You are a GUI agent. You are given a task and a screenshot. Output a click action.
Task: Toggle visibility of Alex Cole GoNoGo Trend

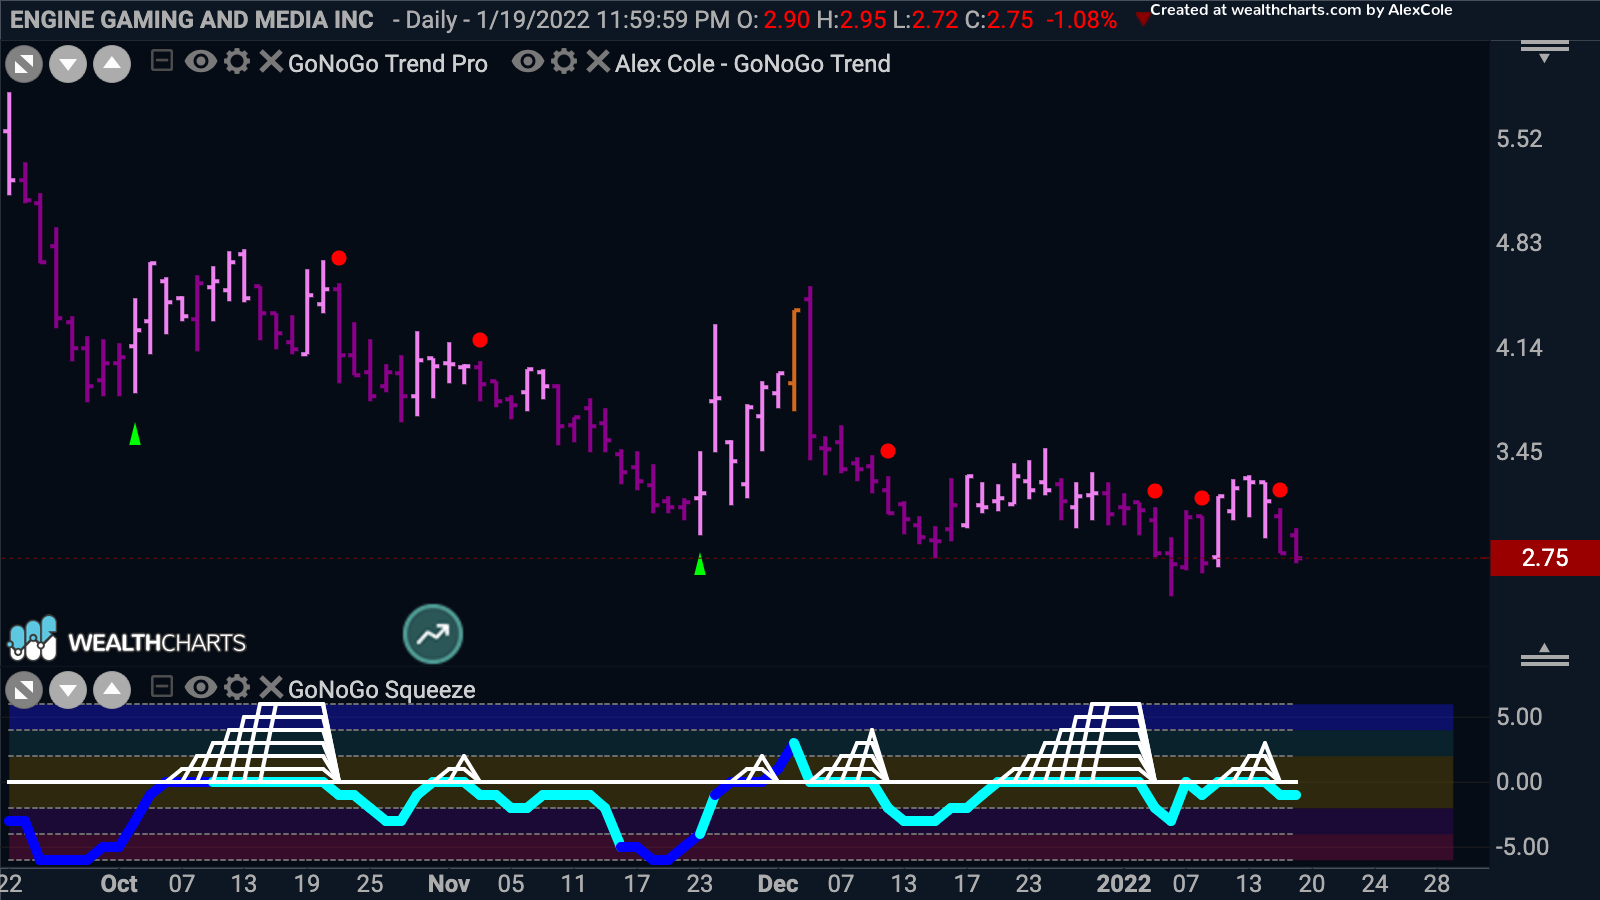click(528, 62)
